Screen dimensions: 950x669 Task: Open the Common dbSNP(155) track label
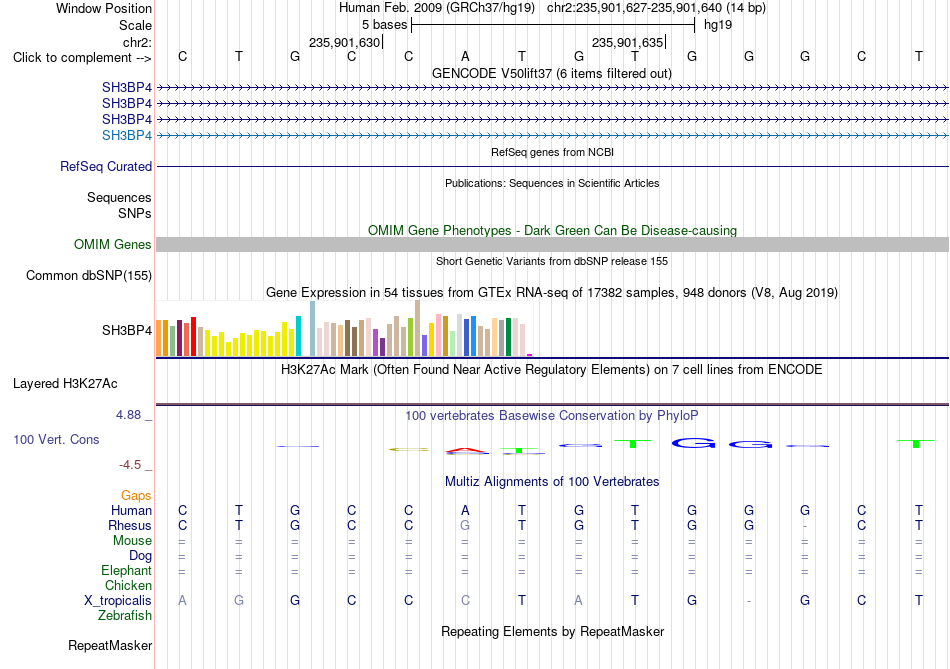click(89, 276)
